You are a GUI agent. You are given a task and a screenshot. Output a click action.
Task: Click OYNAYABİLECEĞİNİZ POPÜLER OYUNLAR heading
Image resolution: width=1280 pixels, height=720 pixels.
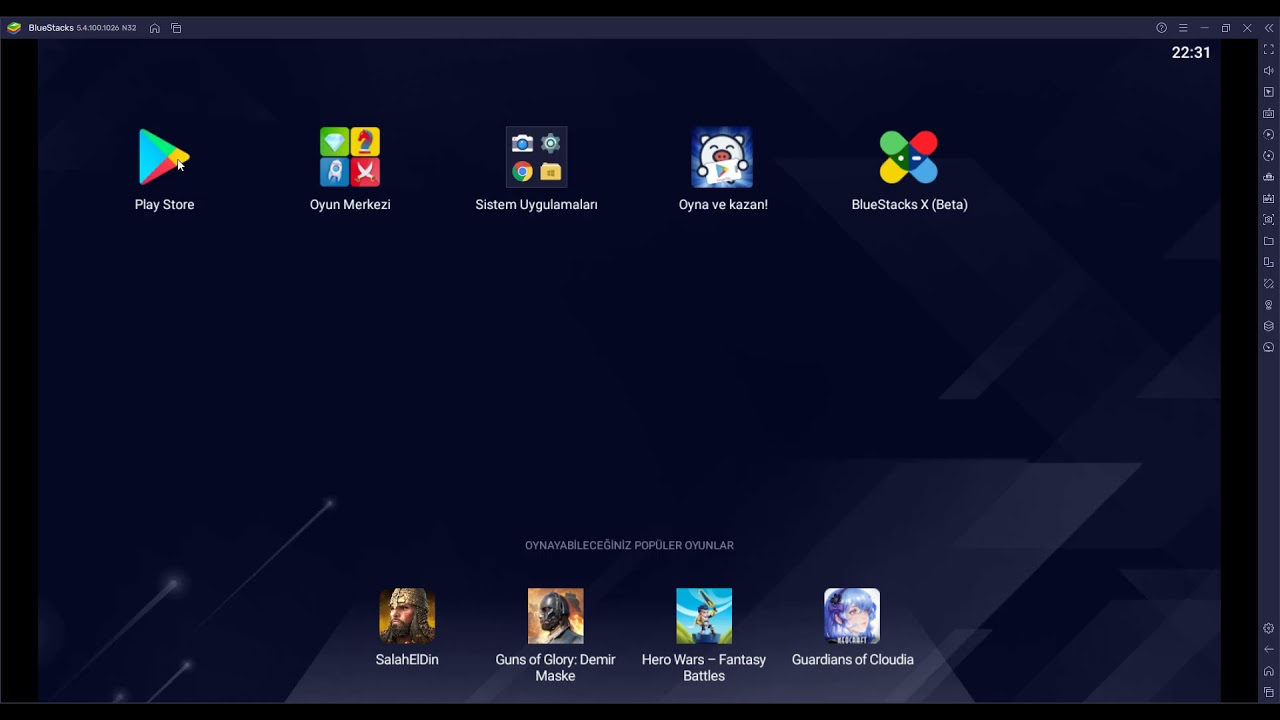click(x=629, y=546)
